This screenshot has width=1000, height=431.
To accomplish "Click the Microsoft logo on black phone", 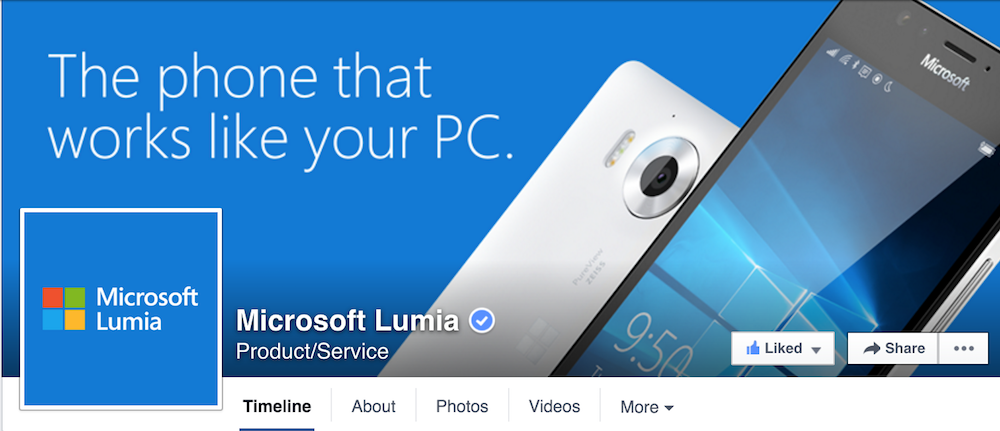I will pyautogui.click(x=945, y=72).
